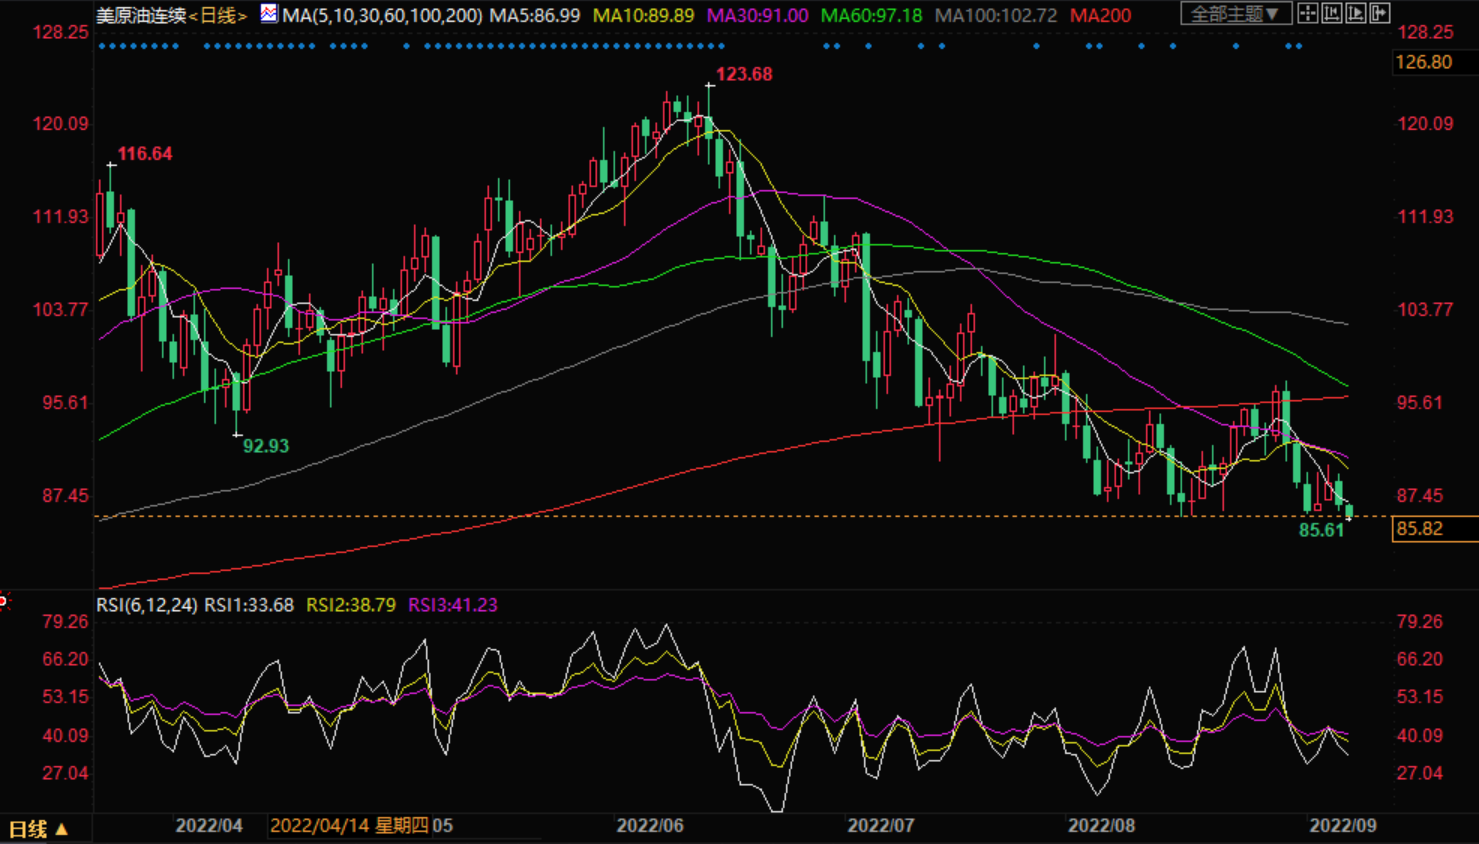This screenshot has height=844, width=1479.
Task: Click the crosshair cursor icon
Action: 1307,13
